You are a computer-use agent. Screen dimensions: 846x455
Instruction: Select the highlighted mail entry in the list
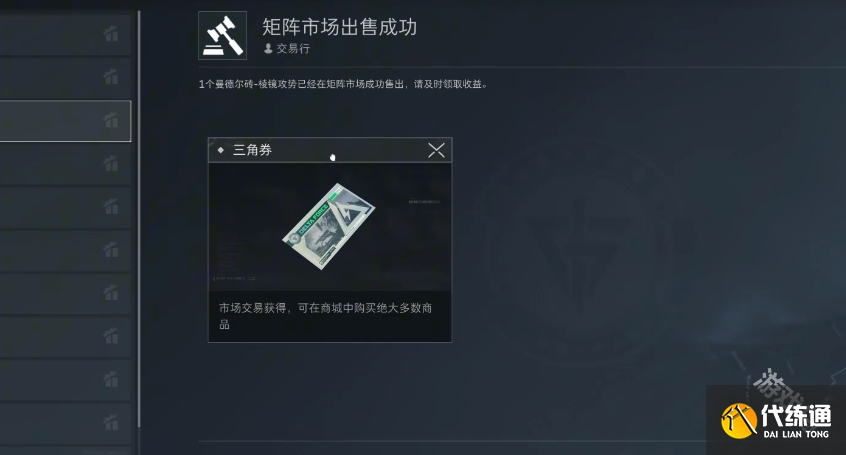(65, 121)
